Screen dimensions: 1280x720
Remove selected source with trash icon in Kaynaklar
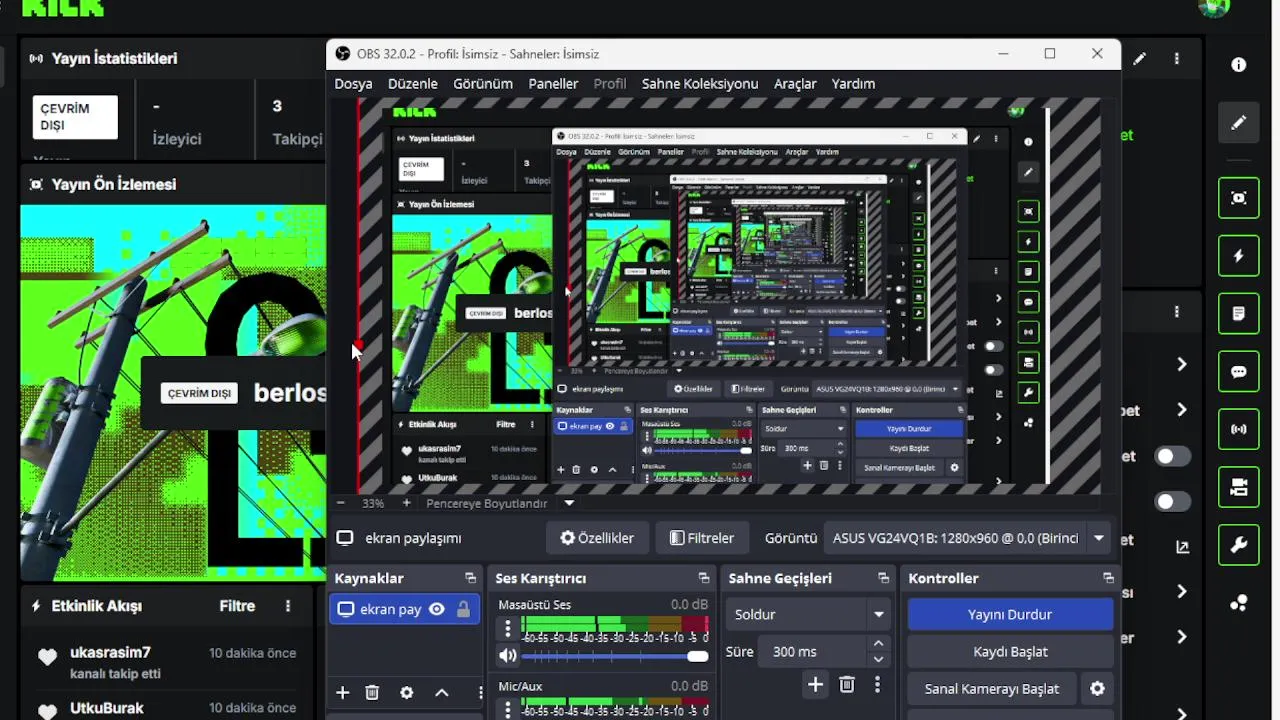[372, 692]
